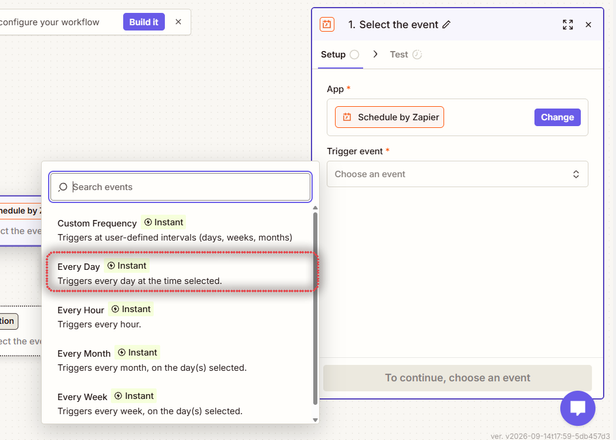Image resolution: width=616 pixels, height=440 pixels.
Task: Click the App field label
Action: (335, 89)
